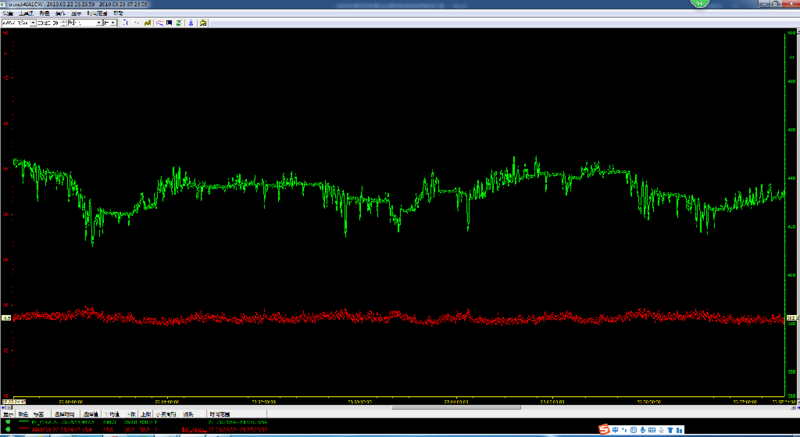Click the red line color swatch in legend
Viewport: 800px width, 437px height.
[x=23, y=429]
